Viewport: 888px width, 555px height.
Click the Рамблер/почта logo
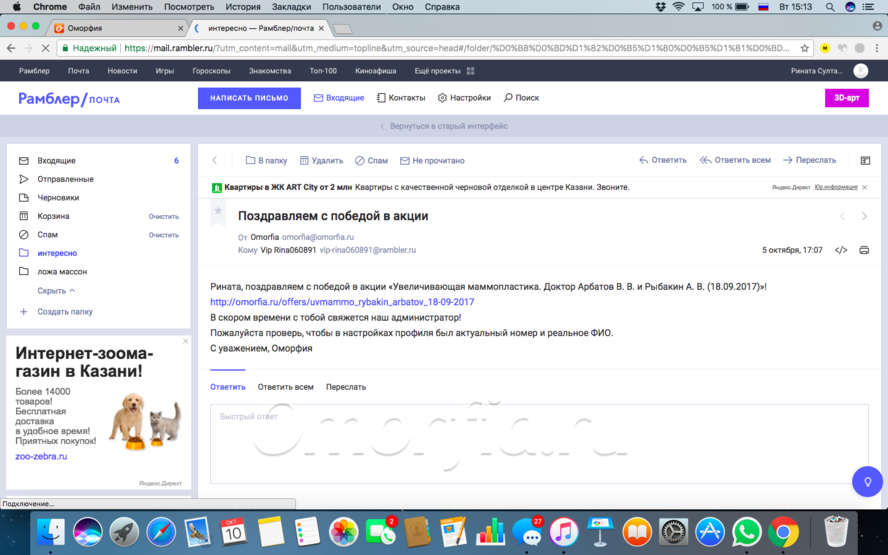[x=69, y=99]
